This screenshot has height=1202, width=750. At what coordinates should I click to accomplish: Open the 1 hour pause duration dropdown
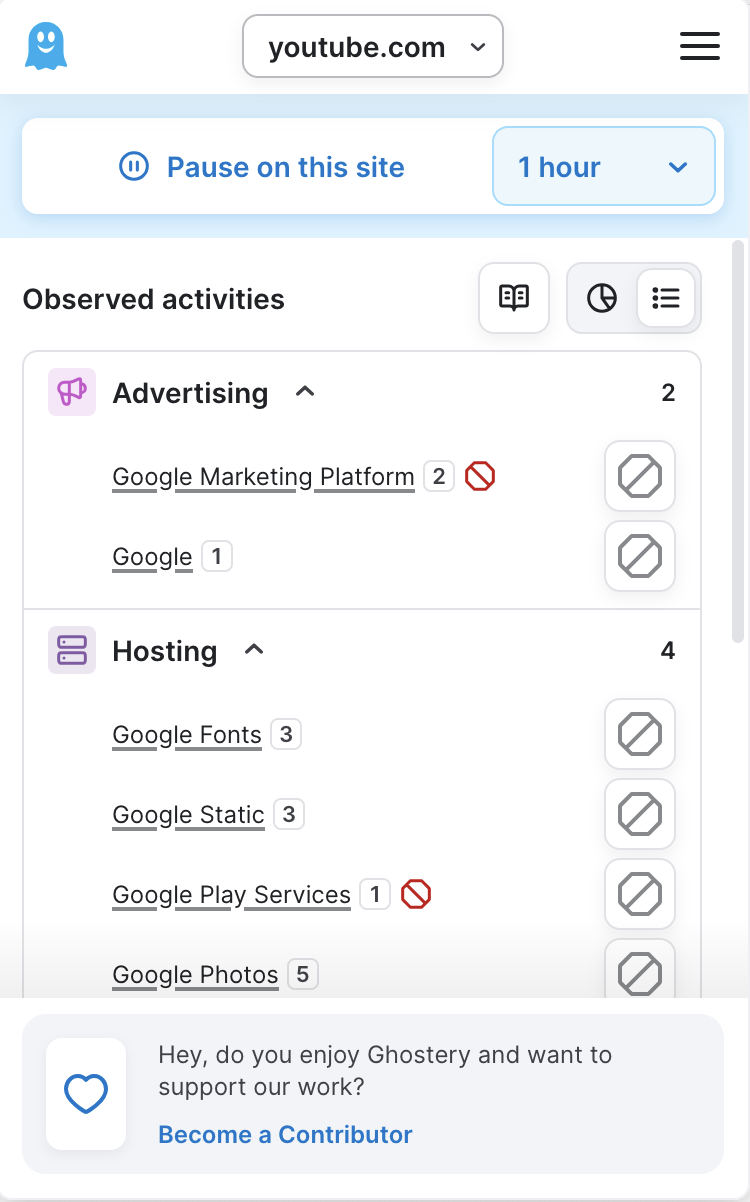pyautogui.click(x=603, y=166)
